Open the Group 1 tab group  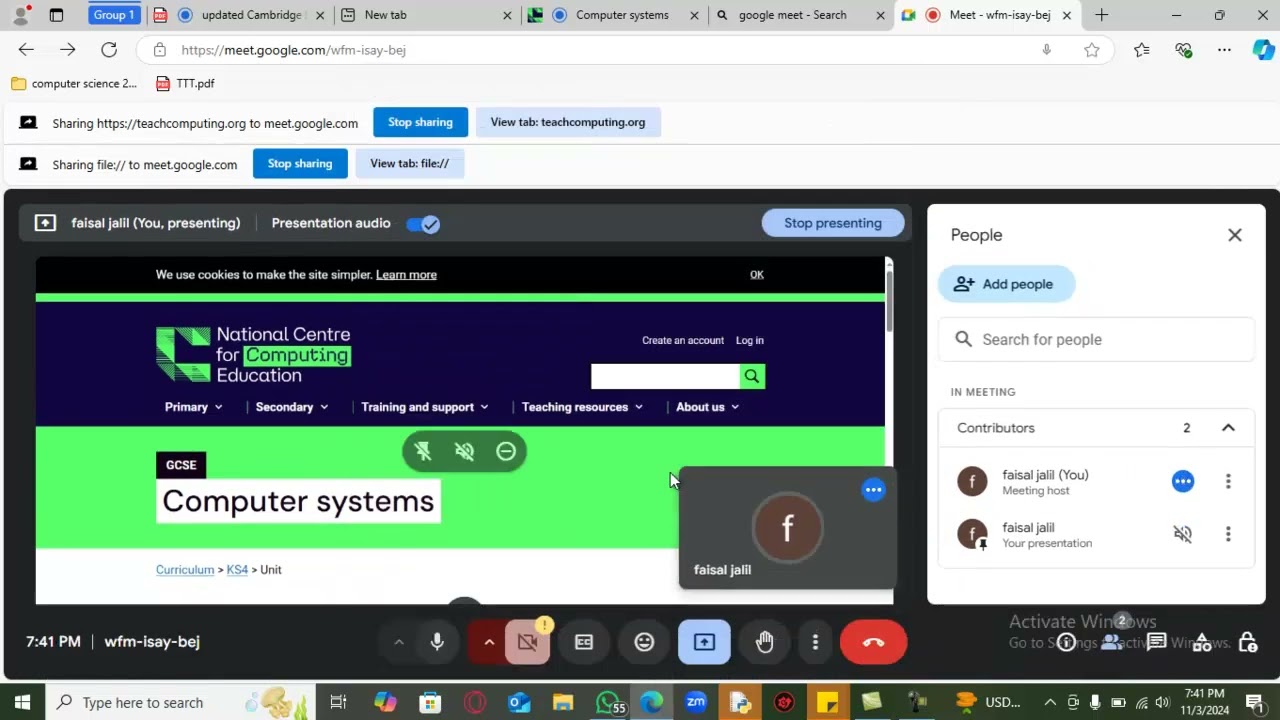click(x=113, y=15)
